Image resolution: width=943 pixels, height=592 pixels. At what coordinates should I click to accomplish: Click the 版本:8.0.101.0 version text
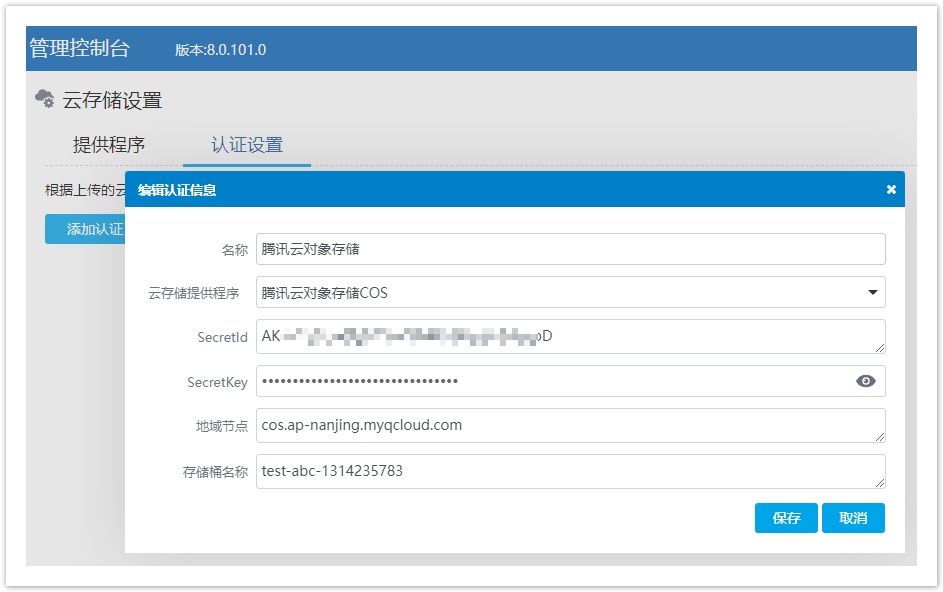221,50
